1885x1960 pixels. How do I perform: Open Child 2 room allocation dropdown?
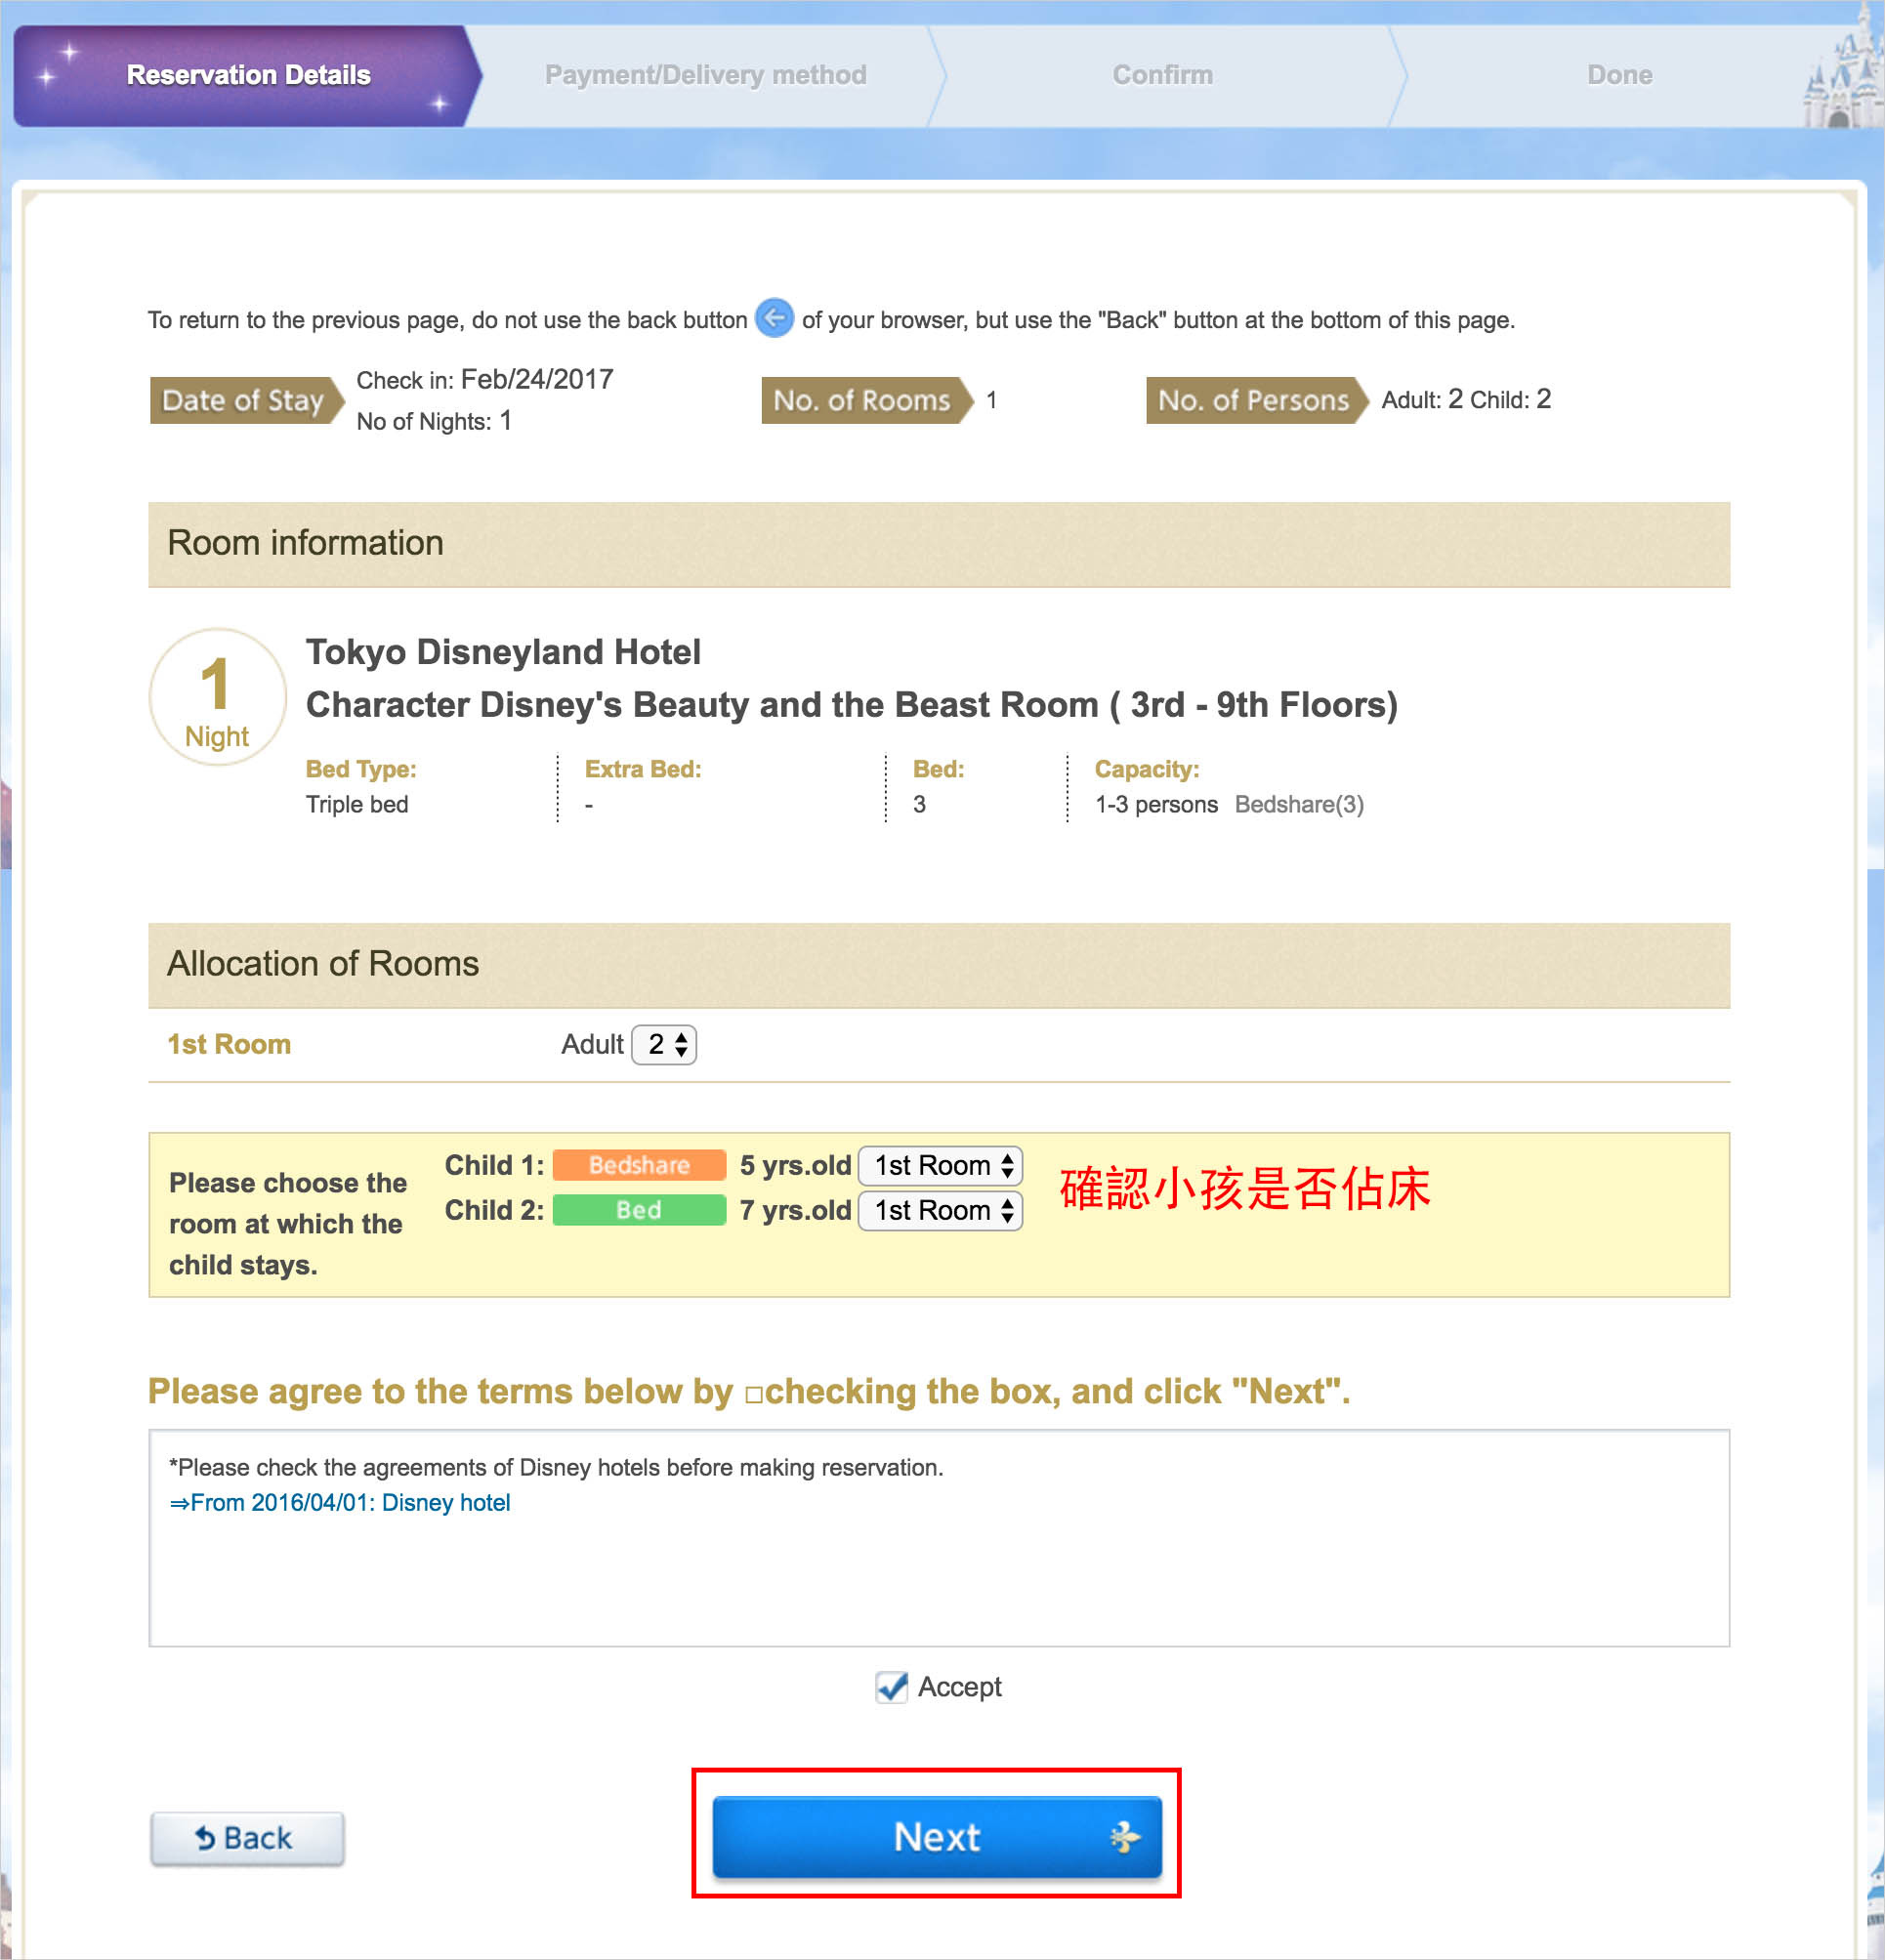click(940, 1210)
